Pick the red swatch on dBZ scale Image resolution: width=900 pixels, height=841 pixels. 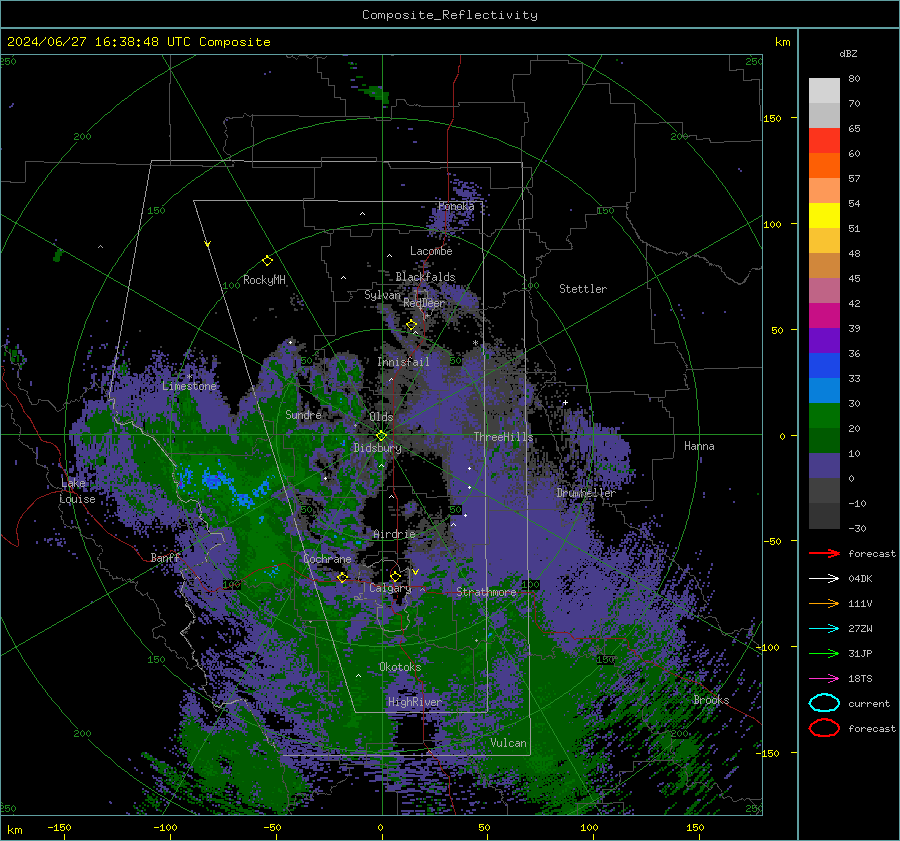click(824, 141)
